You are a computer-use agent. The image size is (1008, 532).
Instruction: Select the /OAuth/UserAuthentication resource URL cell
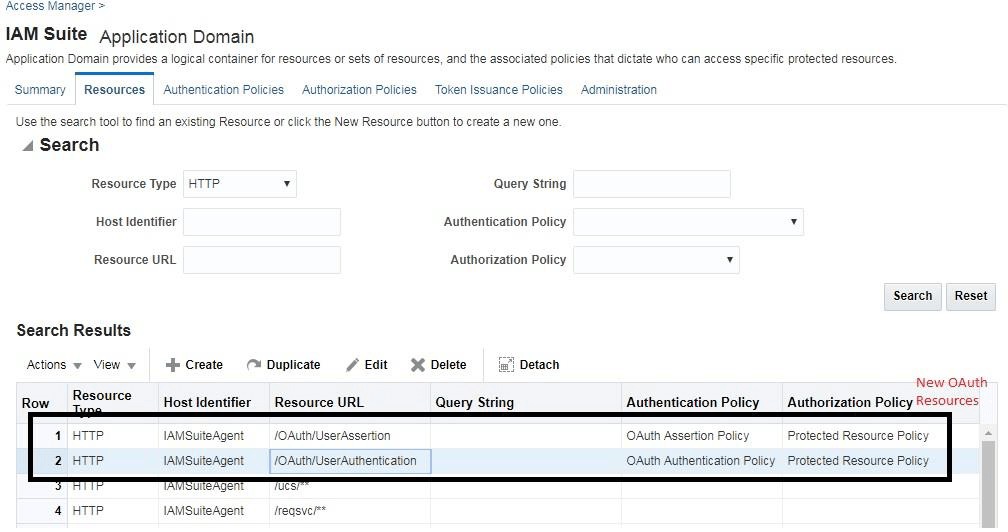[350, 461]
